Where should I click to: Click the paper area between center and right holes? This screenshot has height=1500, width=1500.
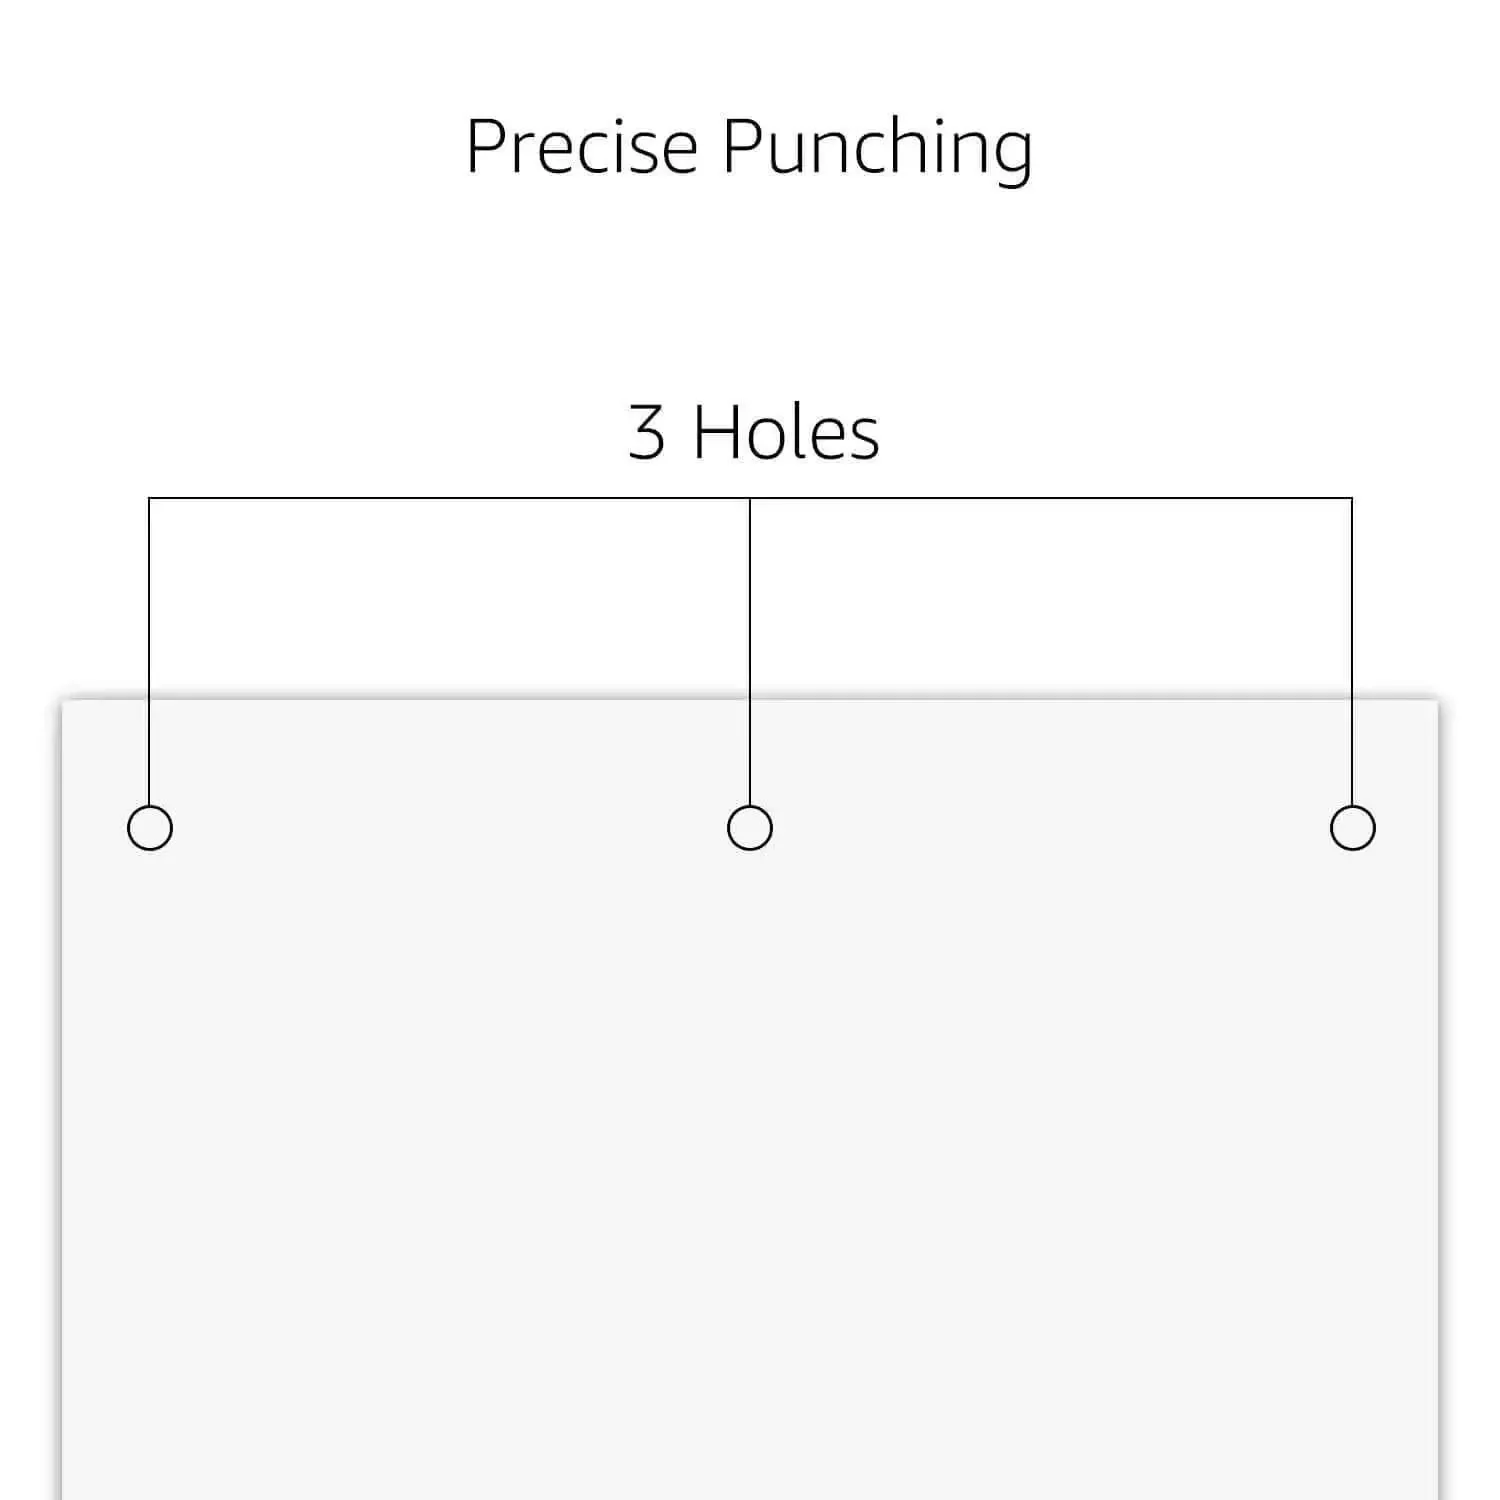[1051, 828]
